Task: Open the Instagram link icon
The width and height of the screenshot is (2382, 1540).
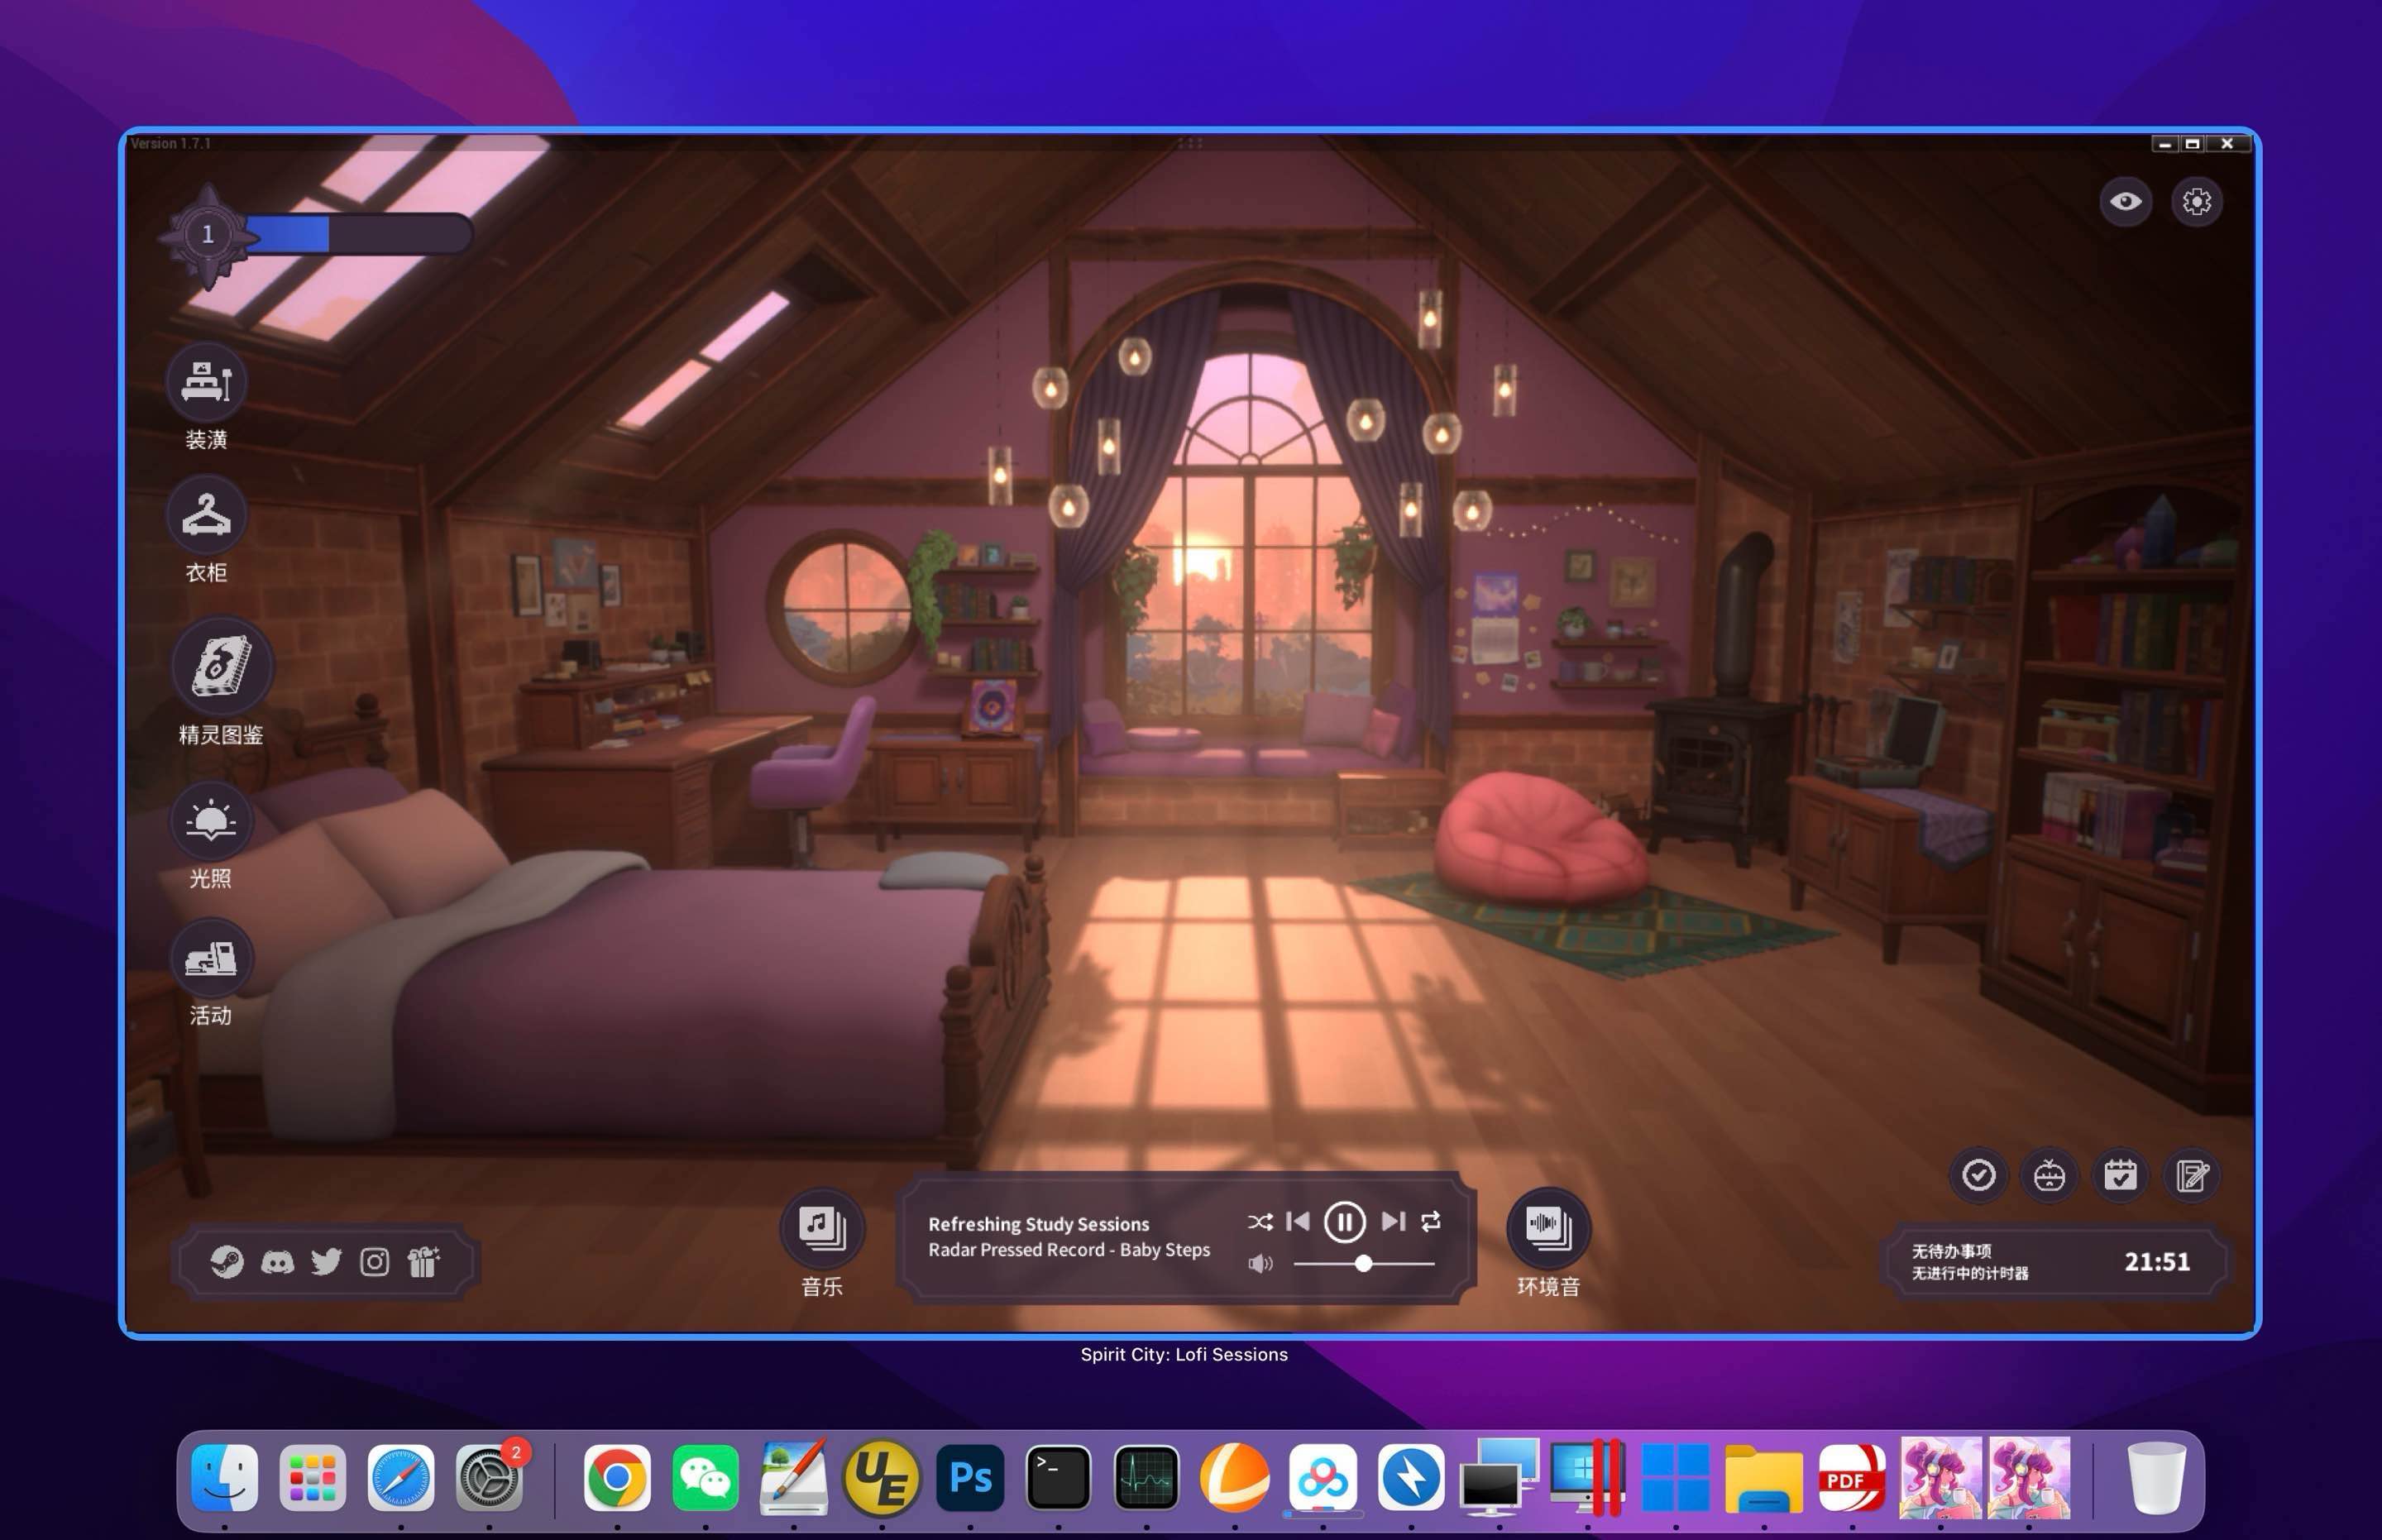Action: (374, 1262)
